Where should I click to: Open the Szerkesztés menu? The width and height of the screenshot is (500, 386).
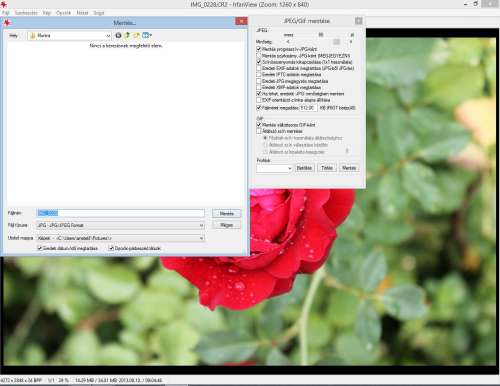pyautogui.click(x=26, y=13)
